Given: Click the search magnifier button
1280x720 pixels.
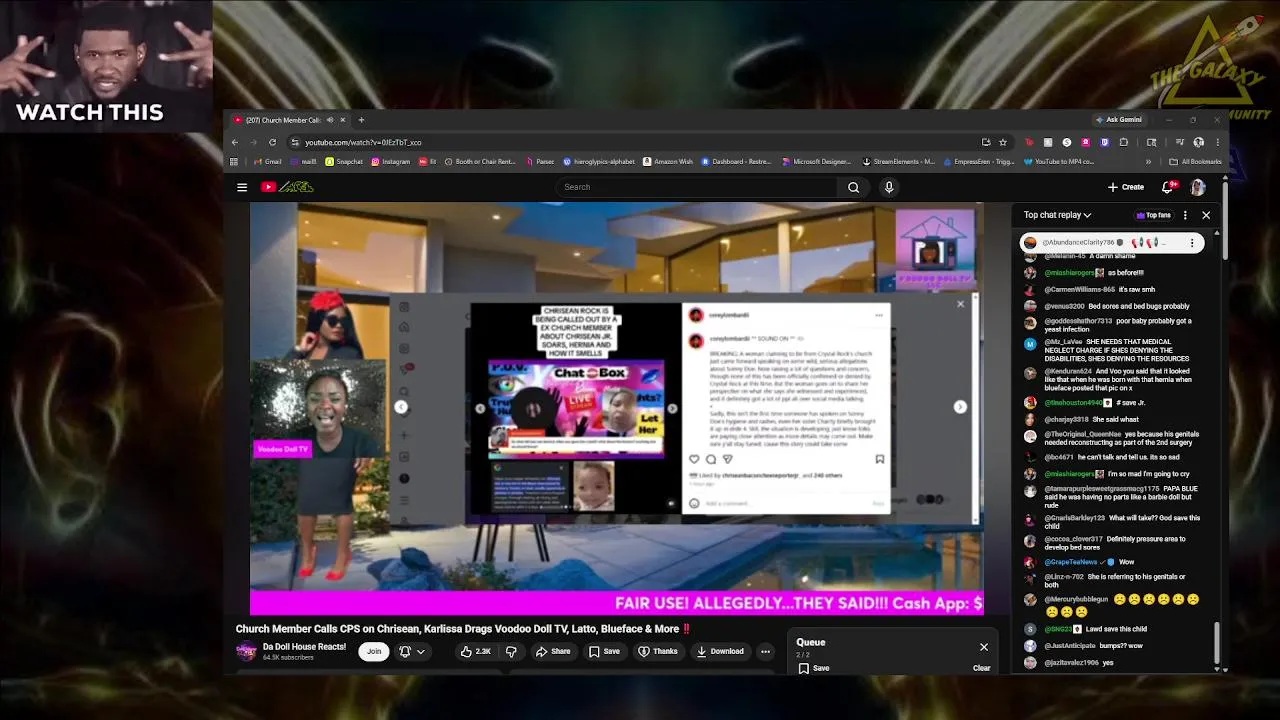Looking at the screenshot, I should coord(853,187).
